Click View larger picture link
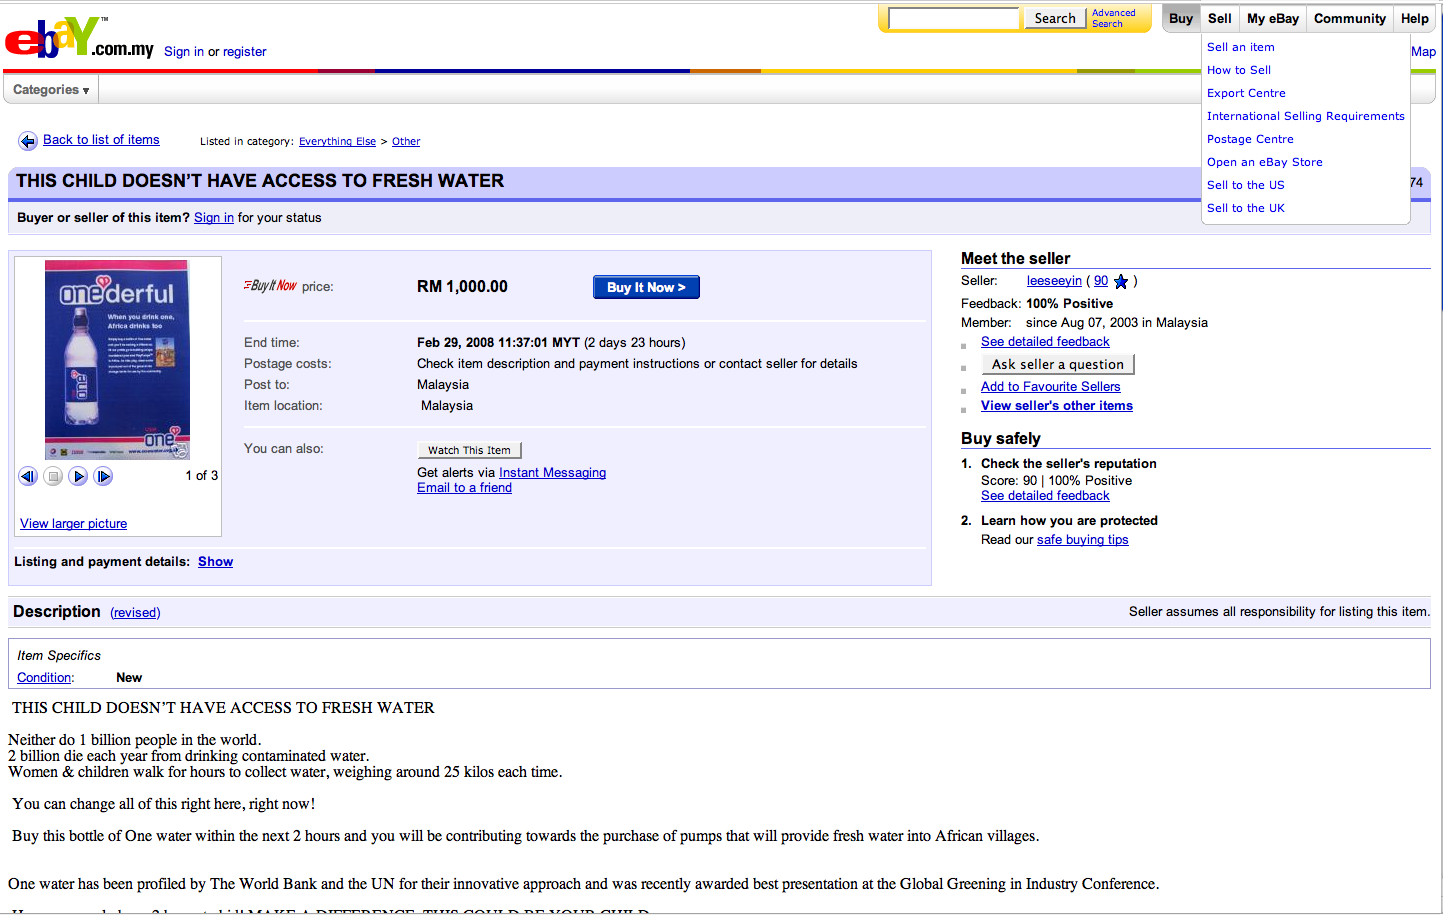Viewport: 1443px width, 915px height. pyautogui.click(x=74, y=524)
